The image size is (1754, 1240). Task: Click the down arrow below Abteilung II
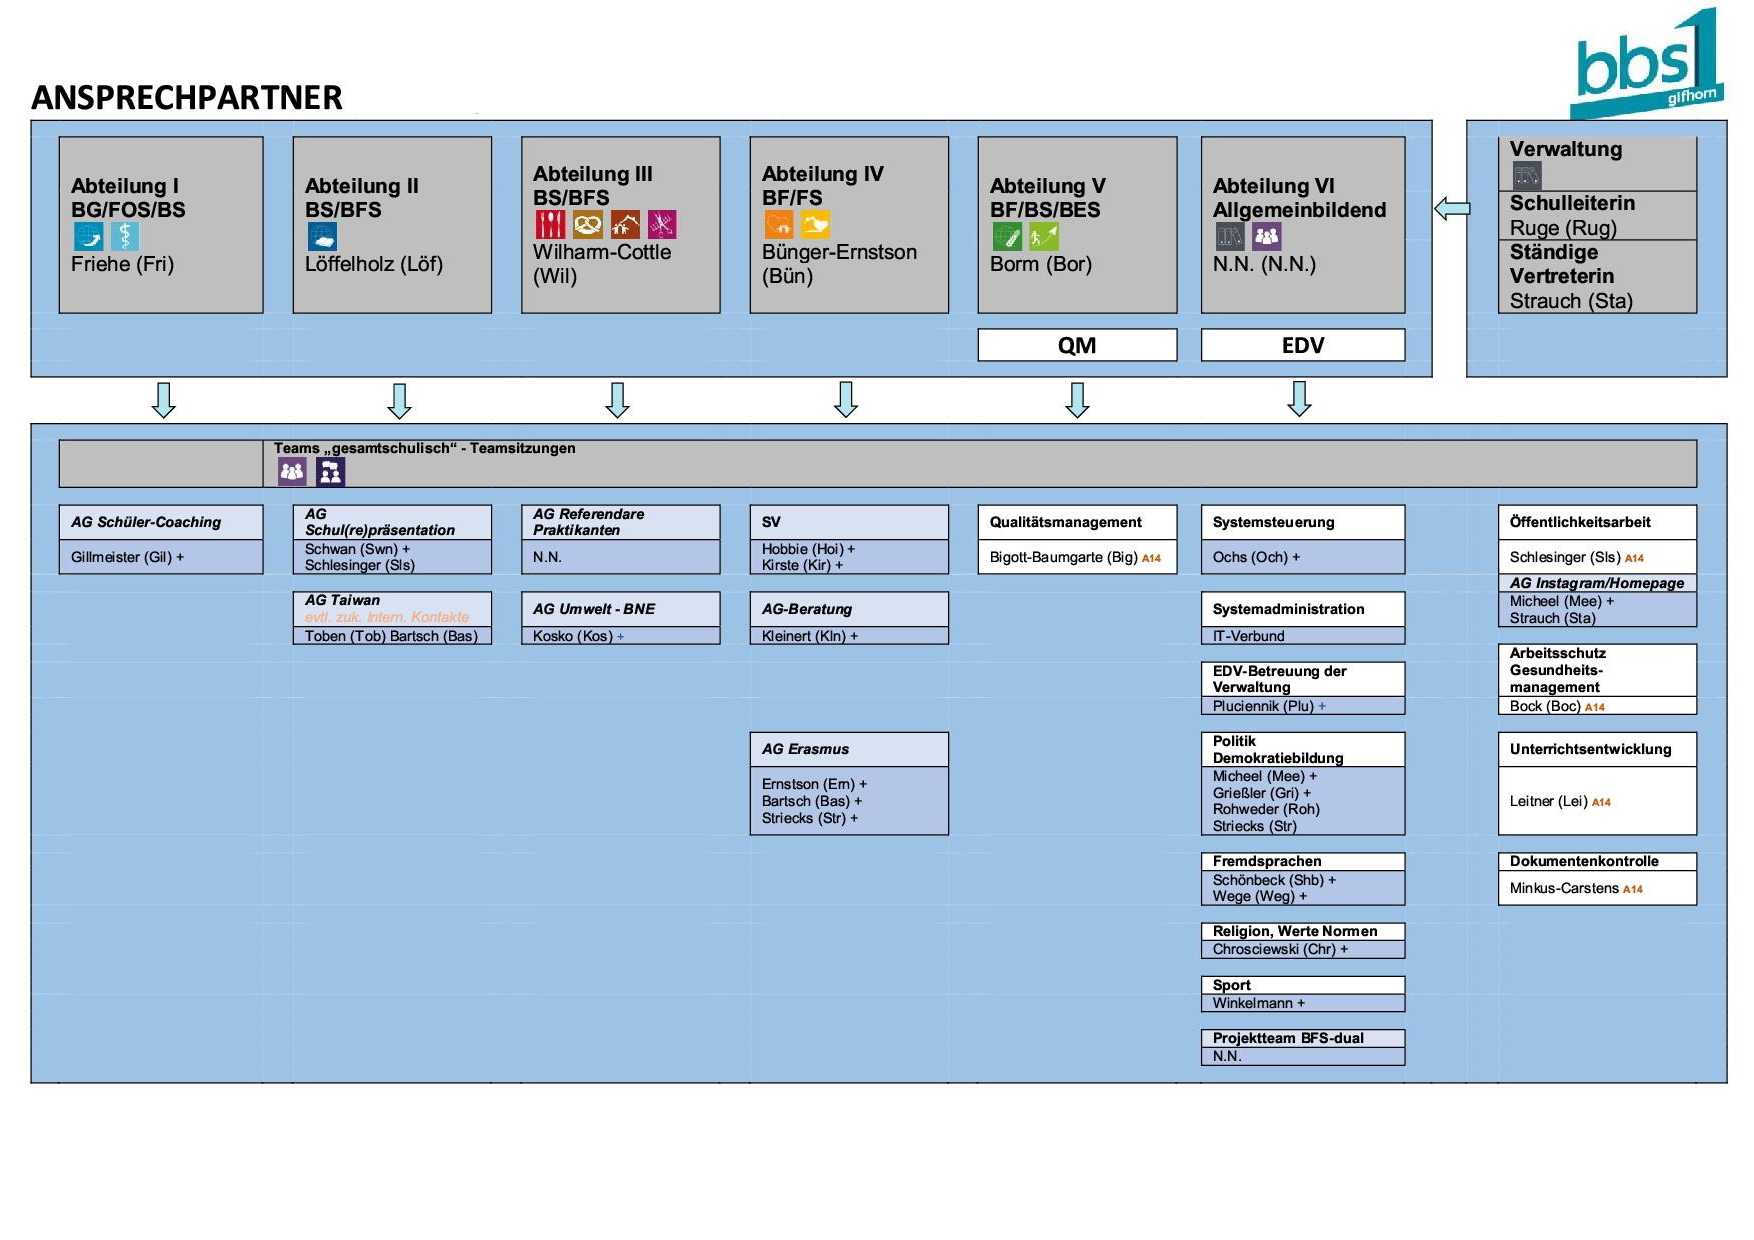[x=399, y=400]
